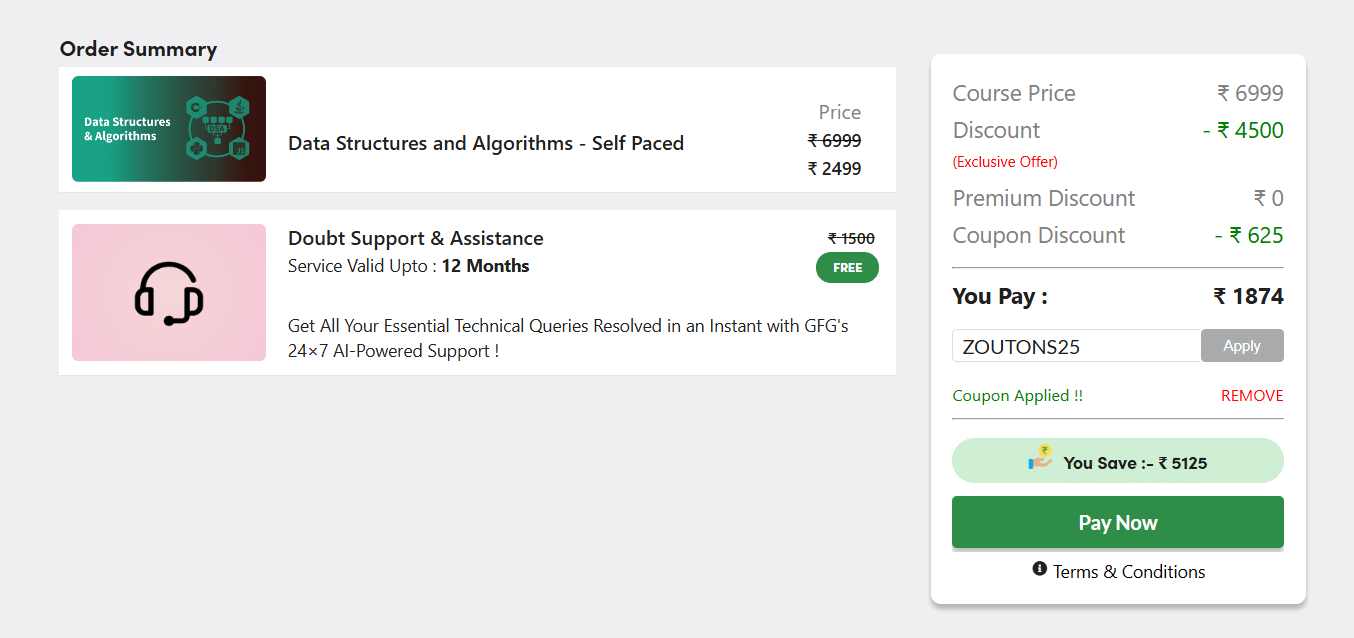Click REMOVE to delete applied coupon

(x=1251, y=395)
